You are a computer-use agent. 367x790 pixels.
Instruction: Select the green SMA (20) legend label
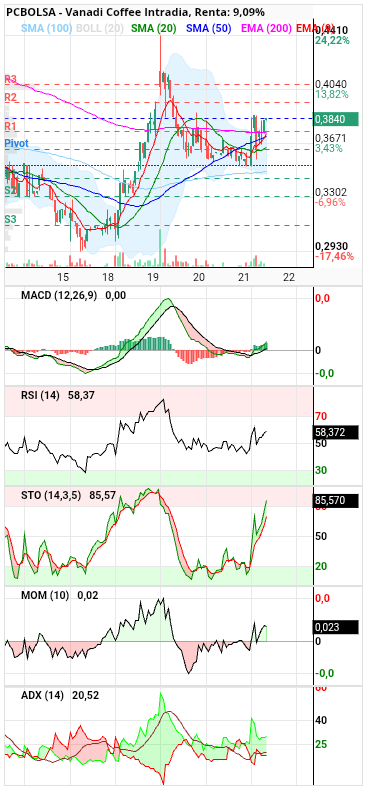154,29
